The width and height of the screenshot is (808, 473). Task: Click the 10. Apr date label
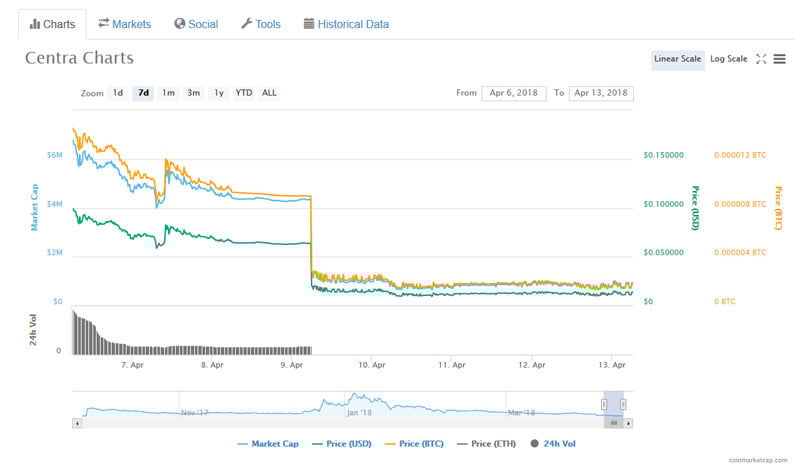[x=372, y=365]
